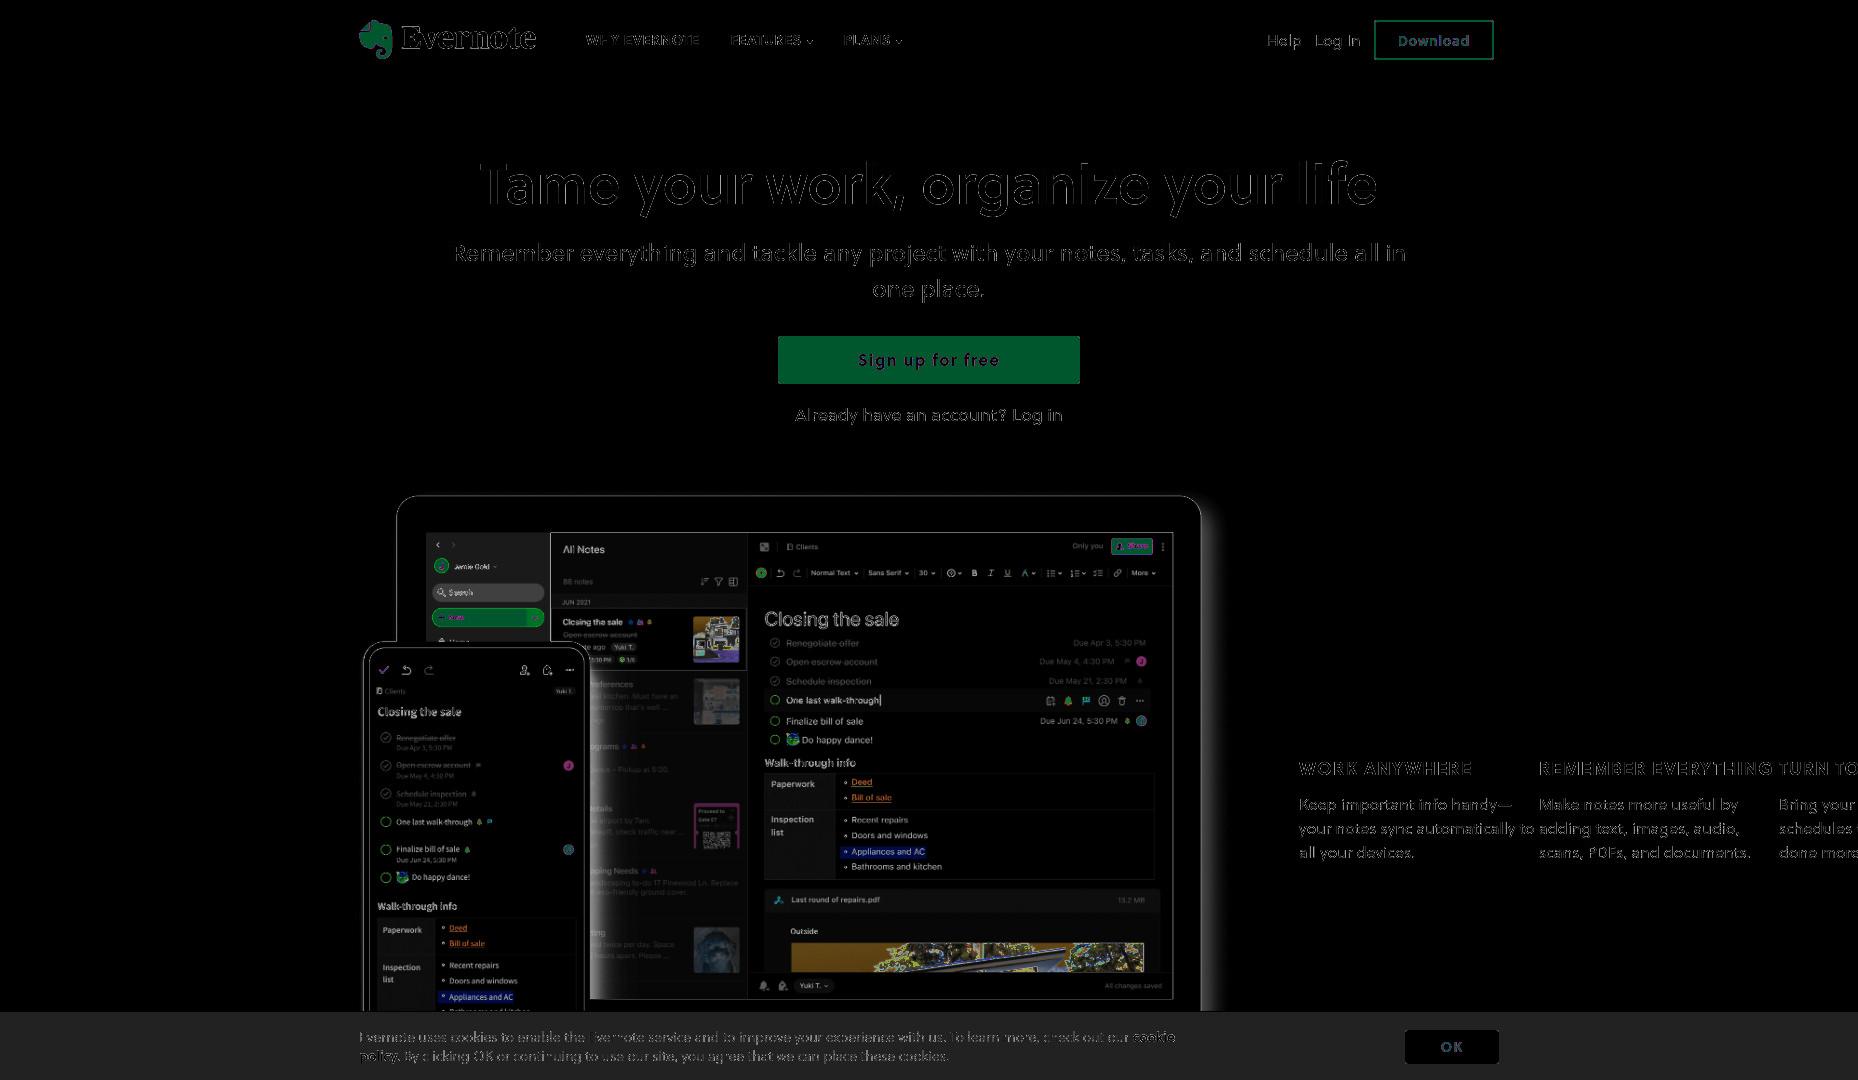The width and height of the screenshot is (1858, 1080).
Task: Uncheck Open escrow account in laptop note
Action: 775,661
